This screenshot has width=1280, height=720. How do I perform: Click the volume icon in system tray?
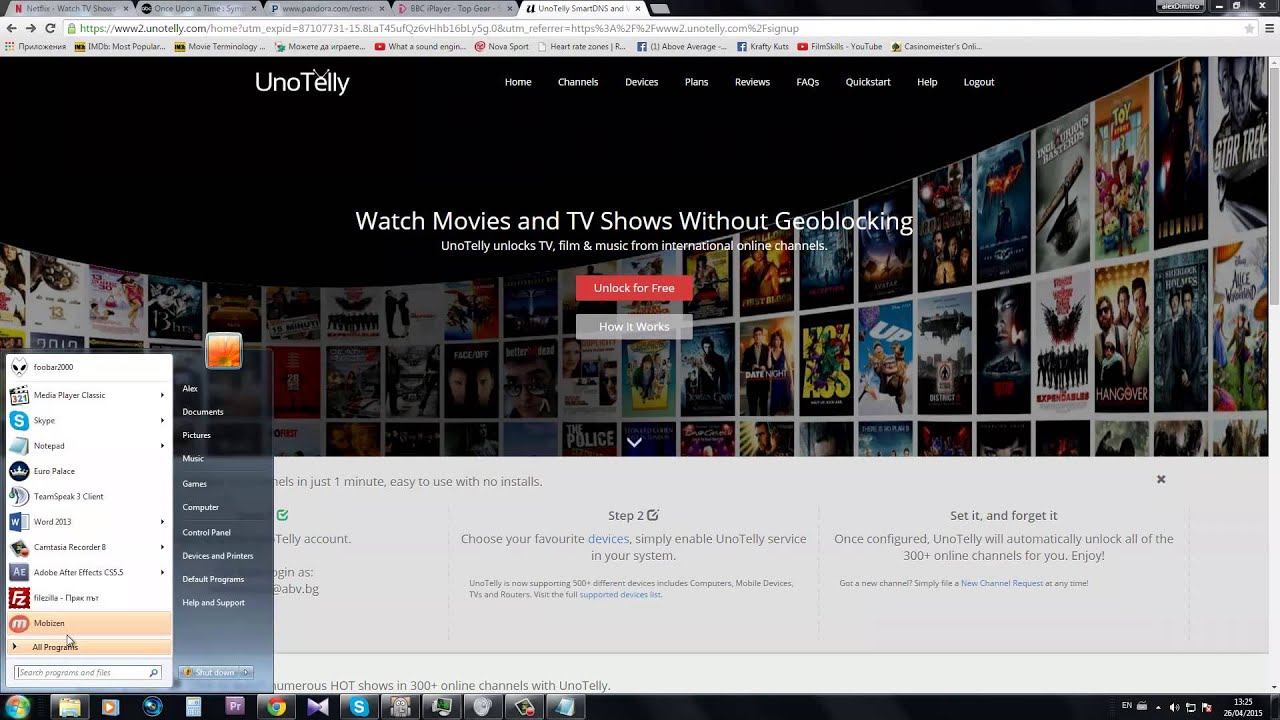click(1176, 707)
